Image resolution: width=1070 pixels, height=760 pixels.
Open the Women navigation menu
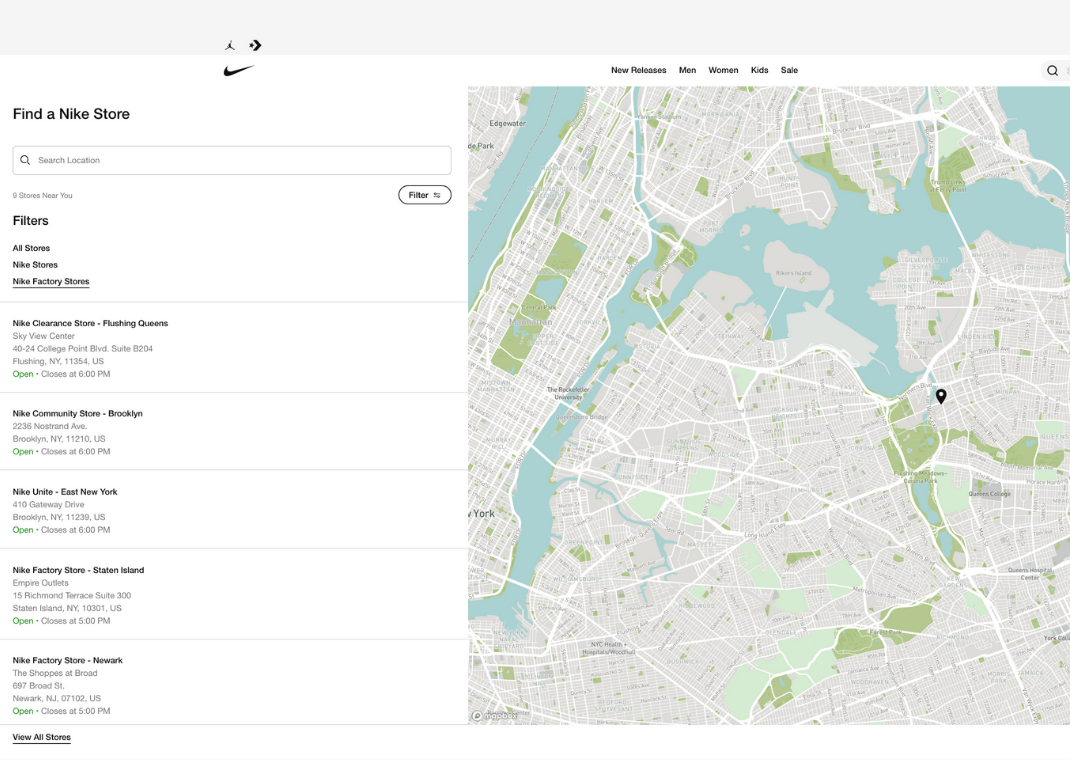tap(723, 70)
